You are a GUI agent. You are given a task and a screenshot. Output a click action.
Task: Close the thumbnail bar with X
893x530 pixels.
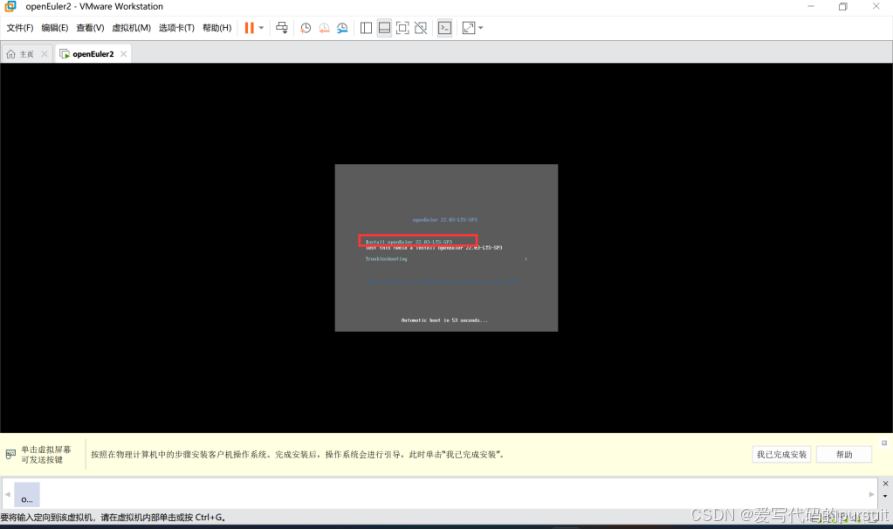click(885, 483)
